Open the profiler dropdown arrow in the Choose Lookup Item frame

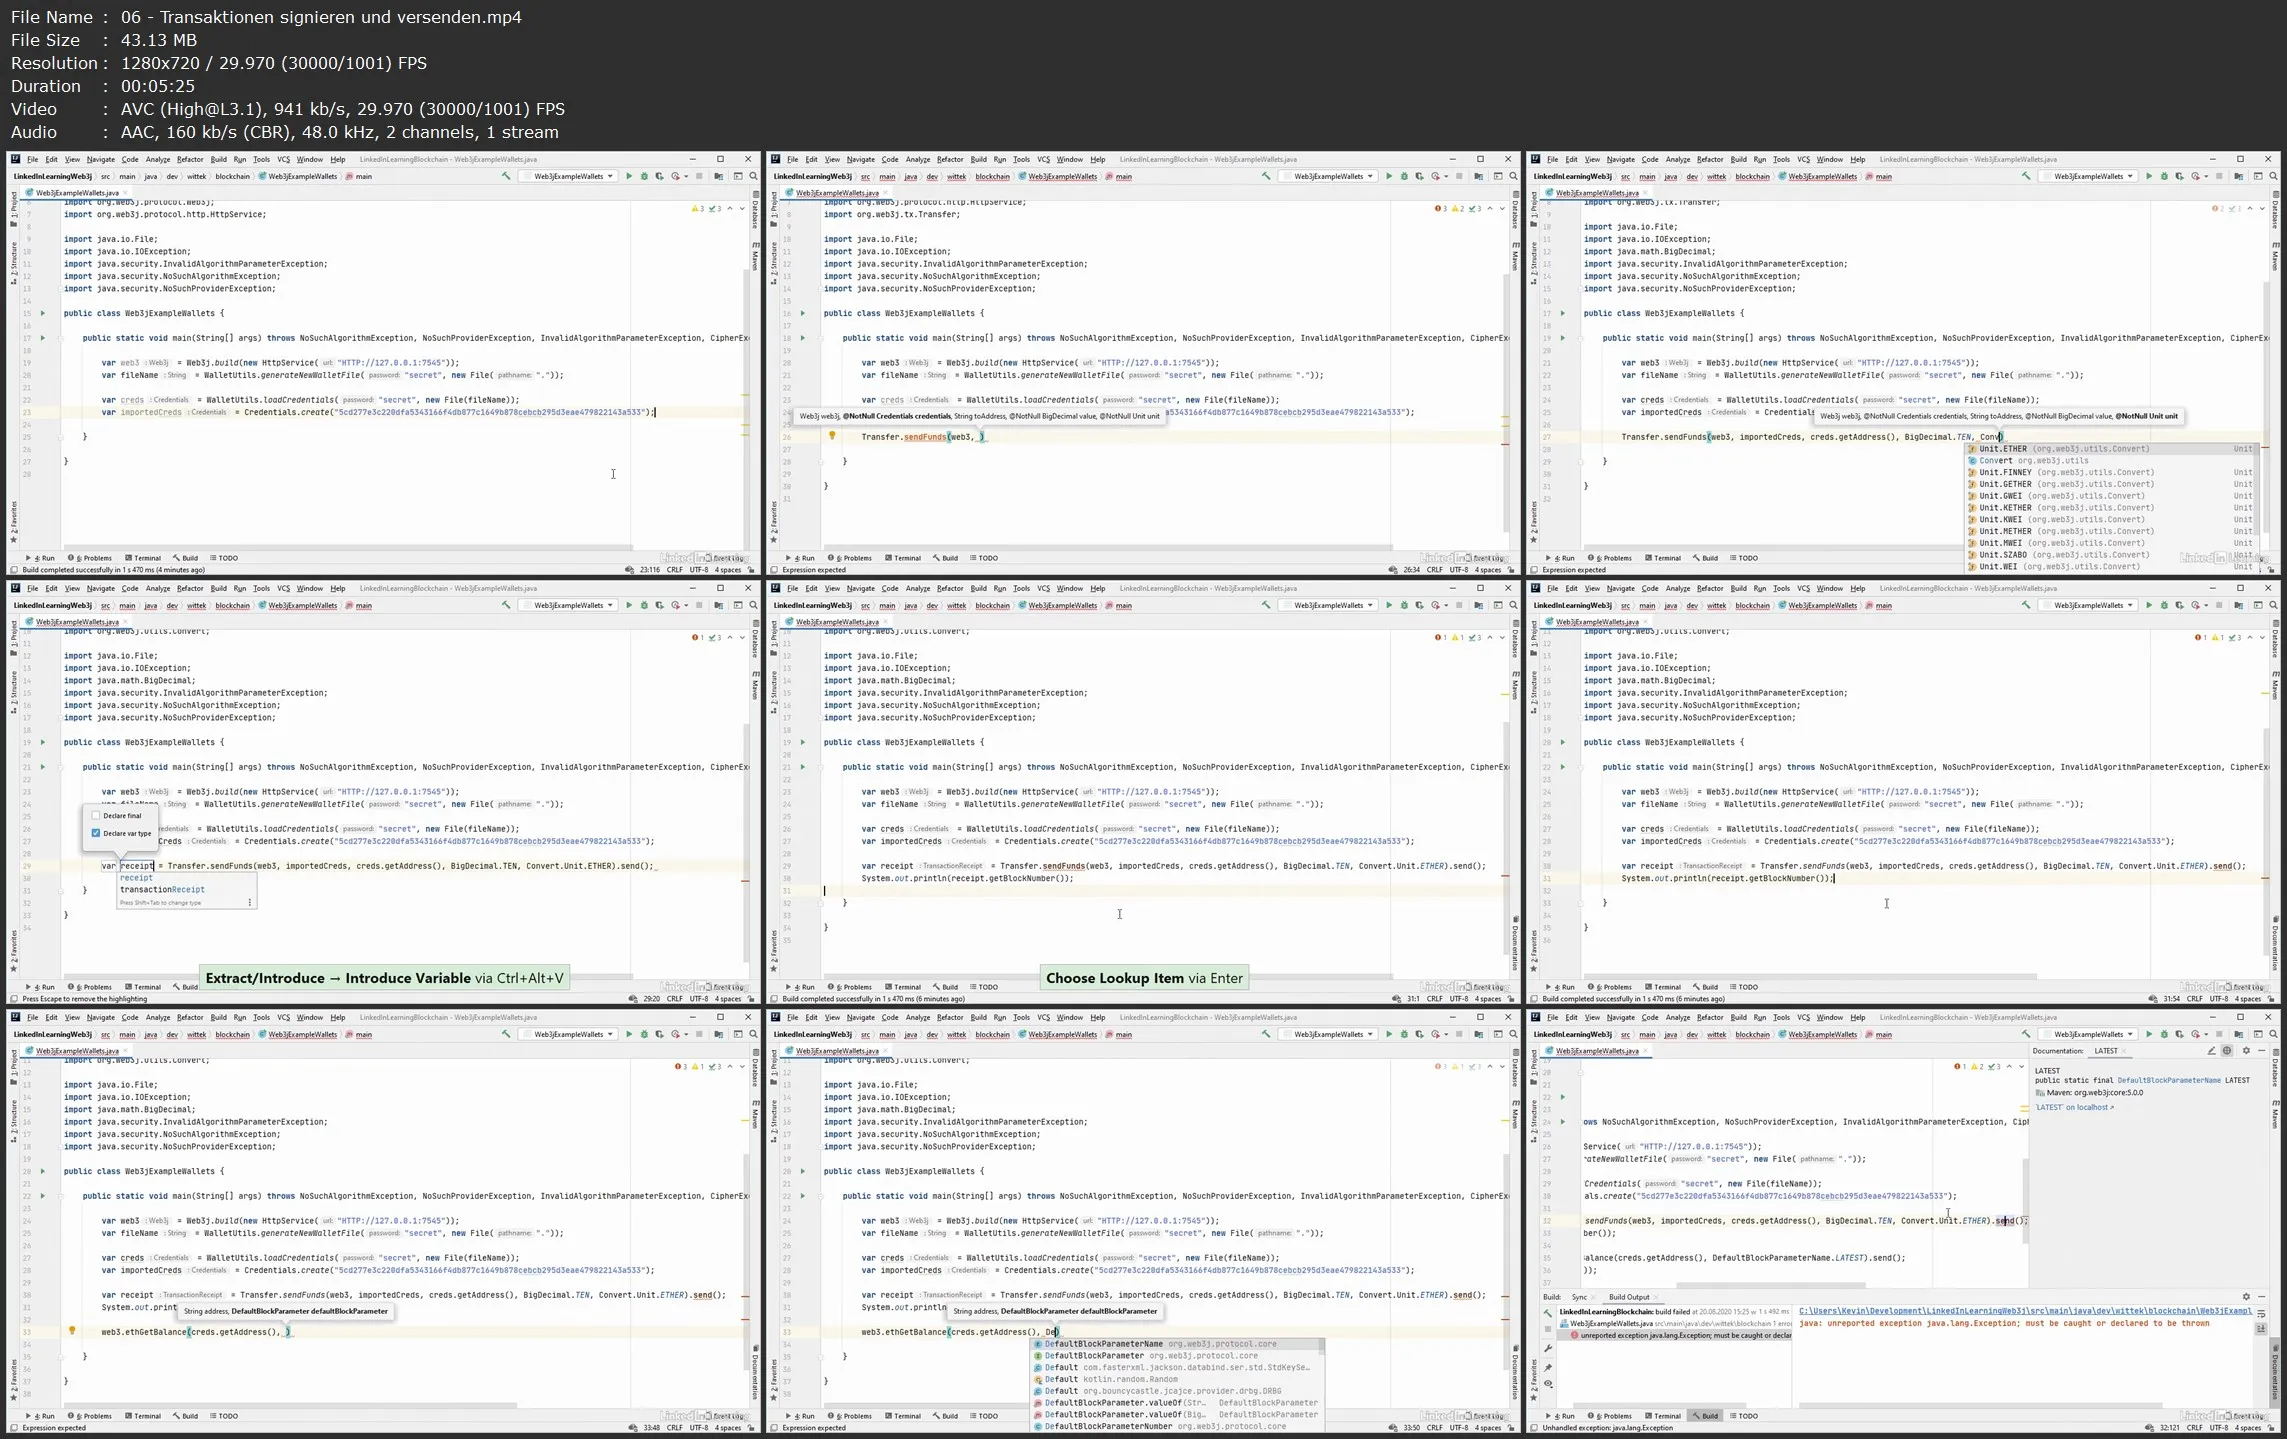pyautogui.click(x=1446, y=605)
